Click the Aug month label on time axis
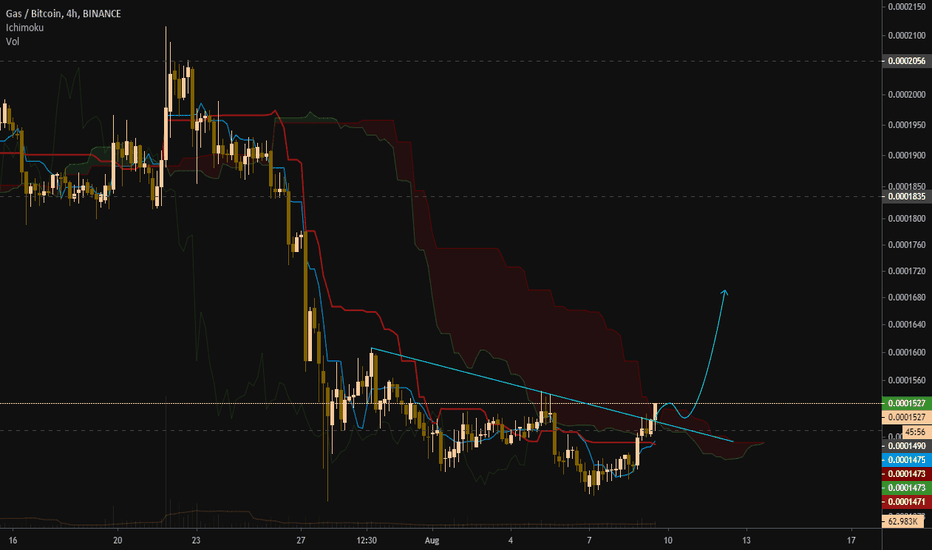The width and height of the screenshot is (932, 550). coord(432,540)
